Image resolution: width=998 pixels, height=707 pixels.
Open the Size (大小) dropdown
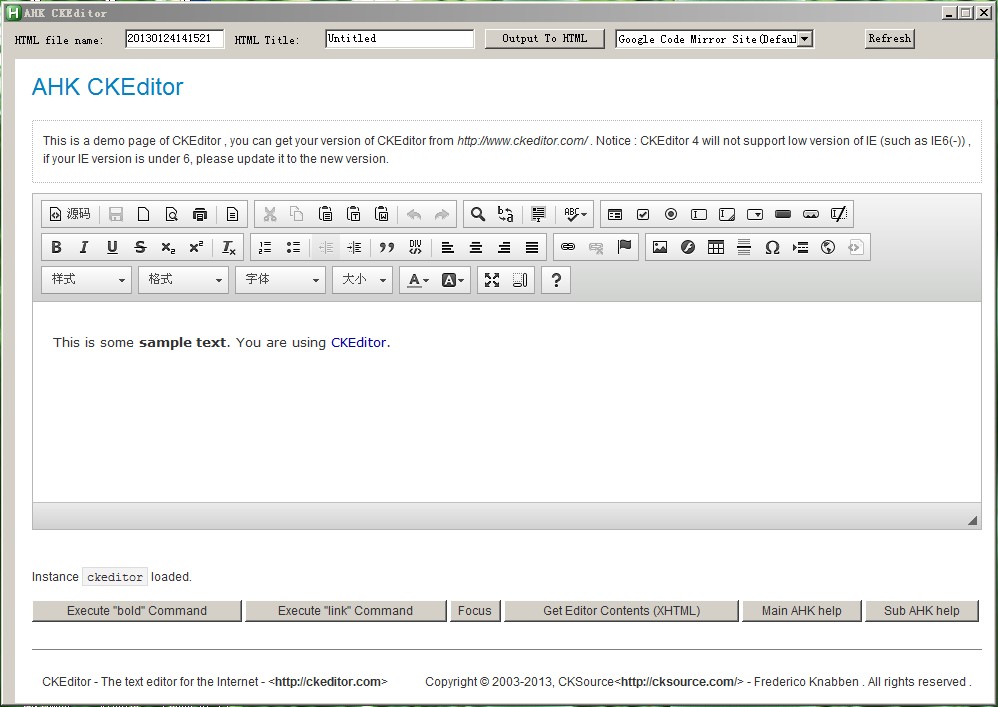[362, 280]
